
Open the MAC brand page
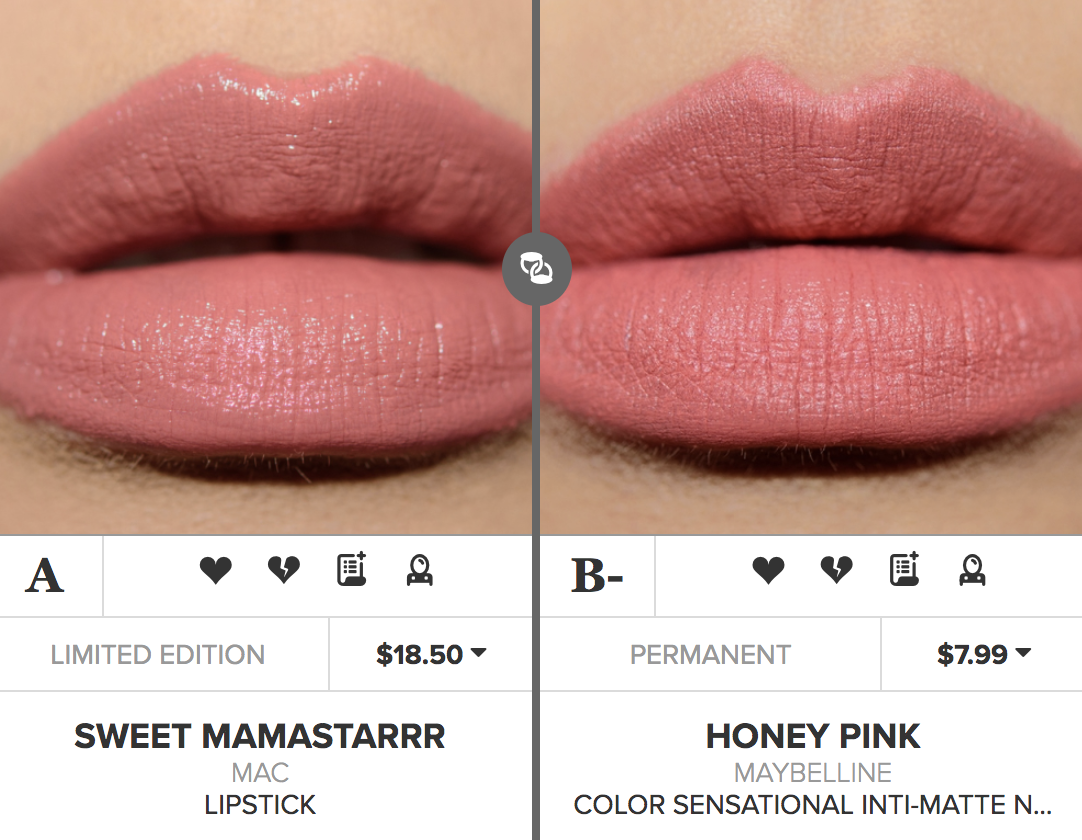259,772
